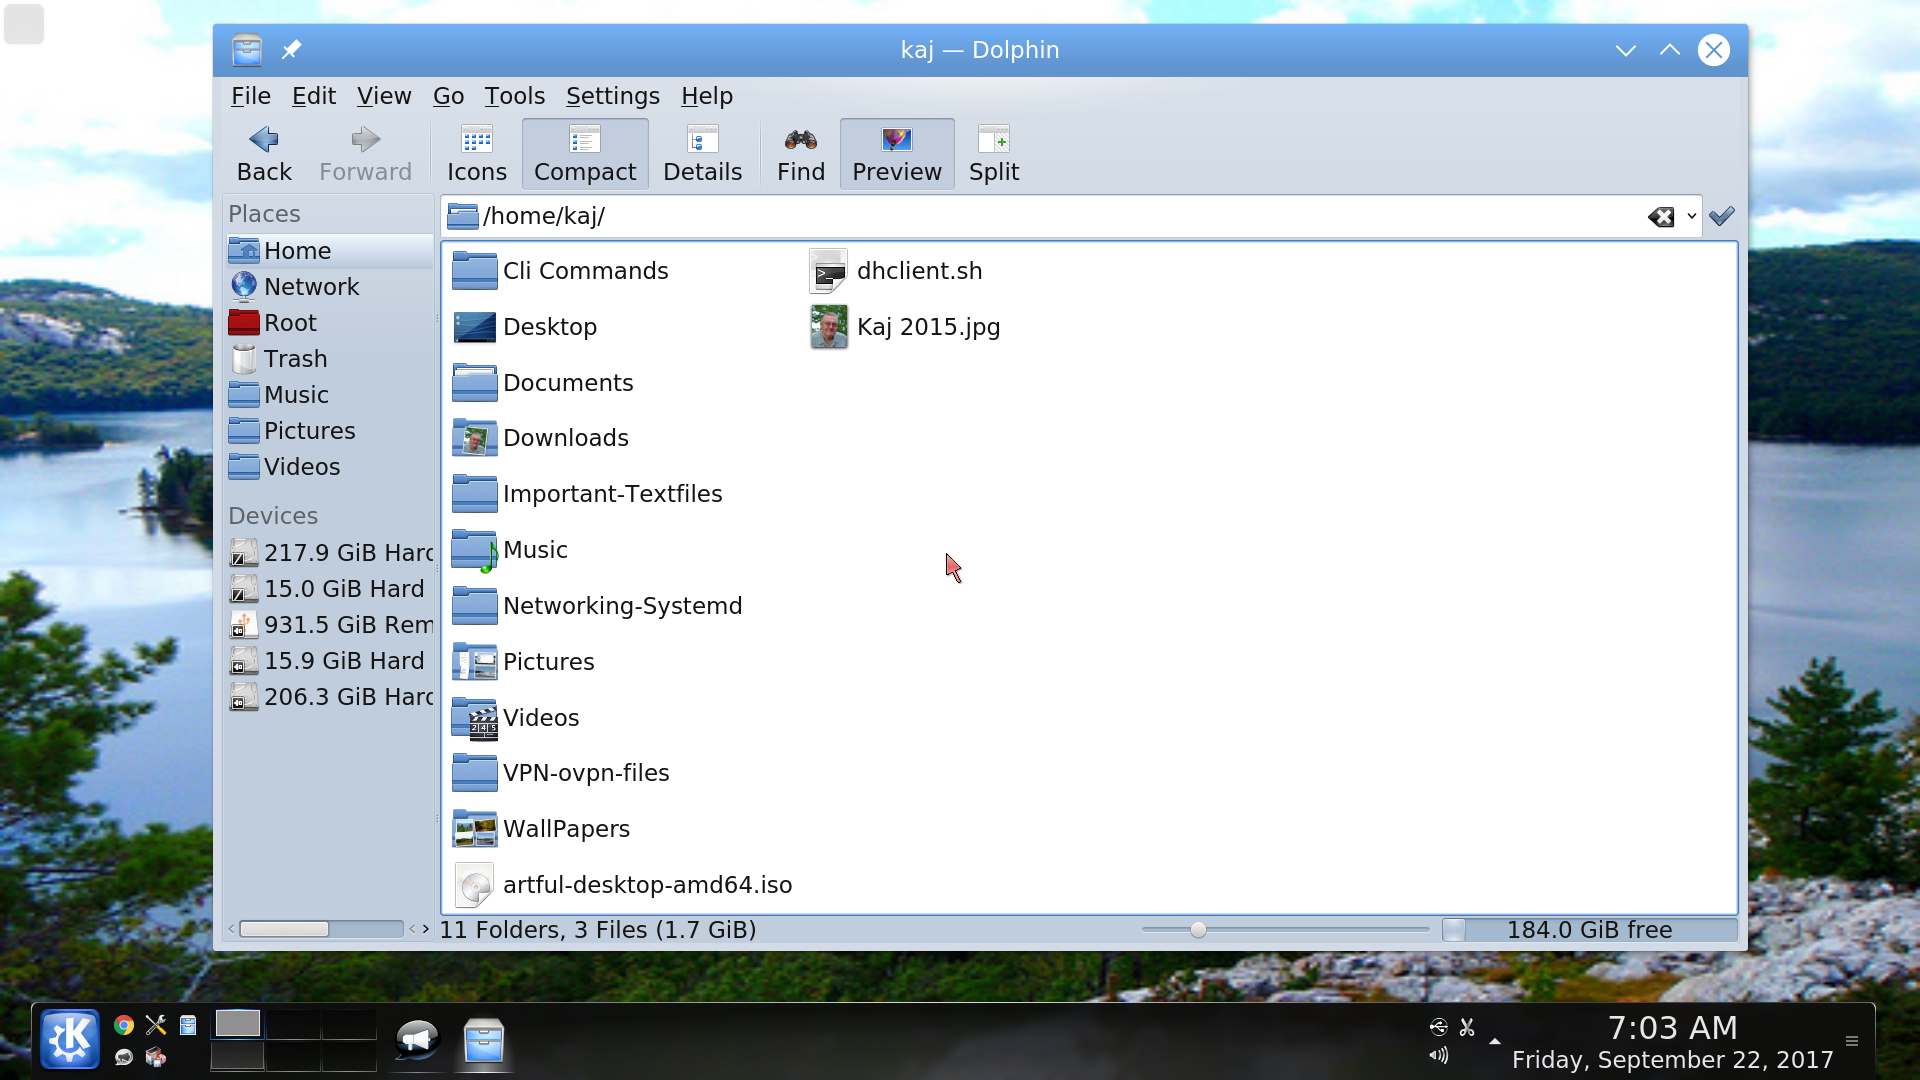This screenshot has height=1080, width=1920.
Task: Open Klipper clipboard scissors icon
Action: pos(1467,1027)
